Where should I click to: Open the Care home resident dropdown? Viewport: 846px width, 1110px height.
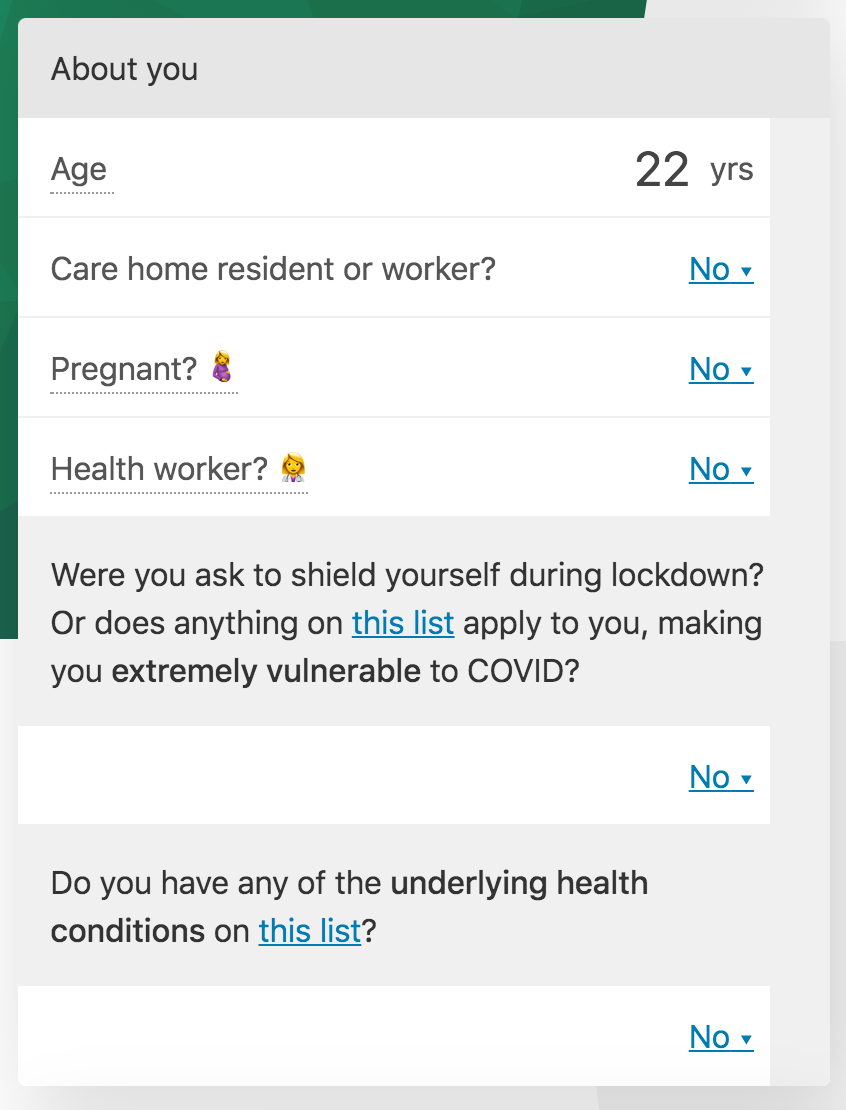tap(721, 269)
